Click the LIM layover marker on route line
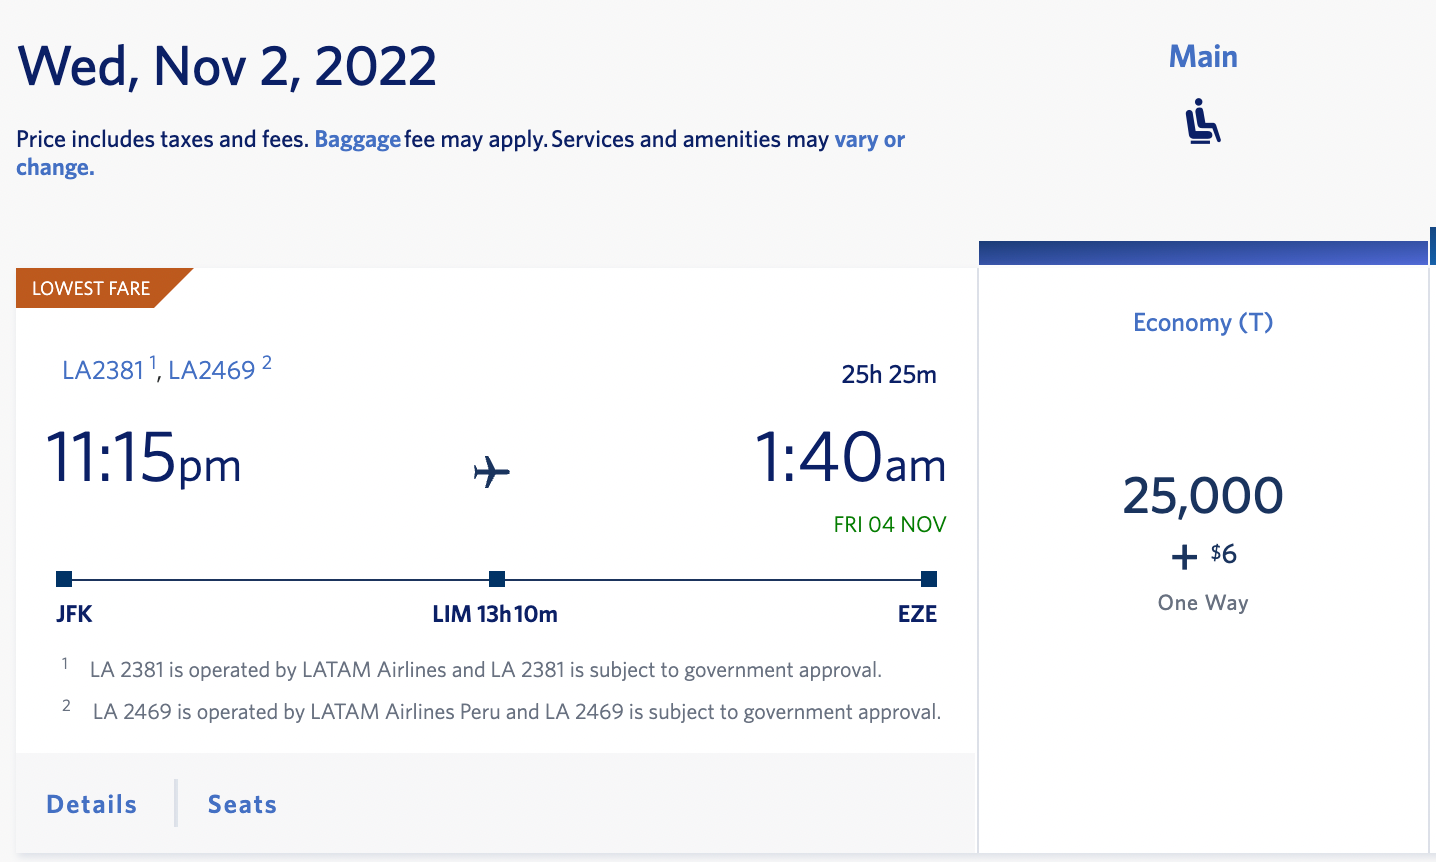This screenshot has height=862, width=1436. [496, 578]
